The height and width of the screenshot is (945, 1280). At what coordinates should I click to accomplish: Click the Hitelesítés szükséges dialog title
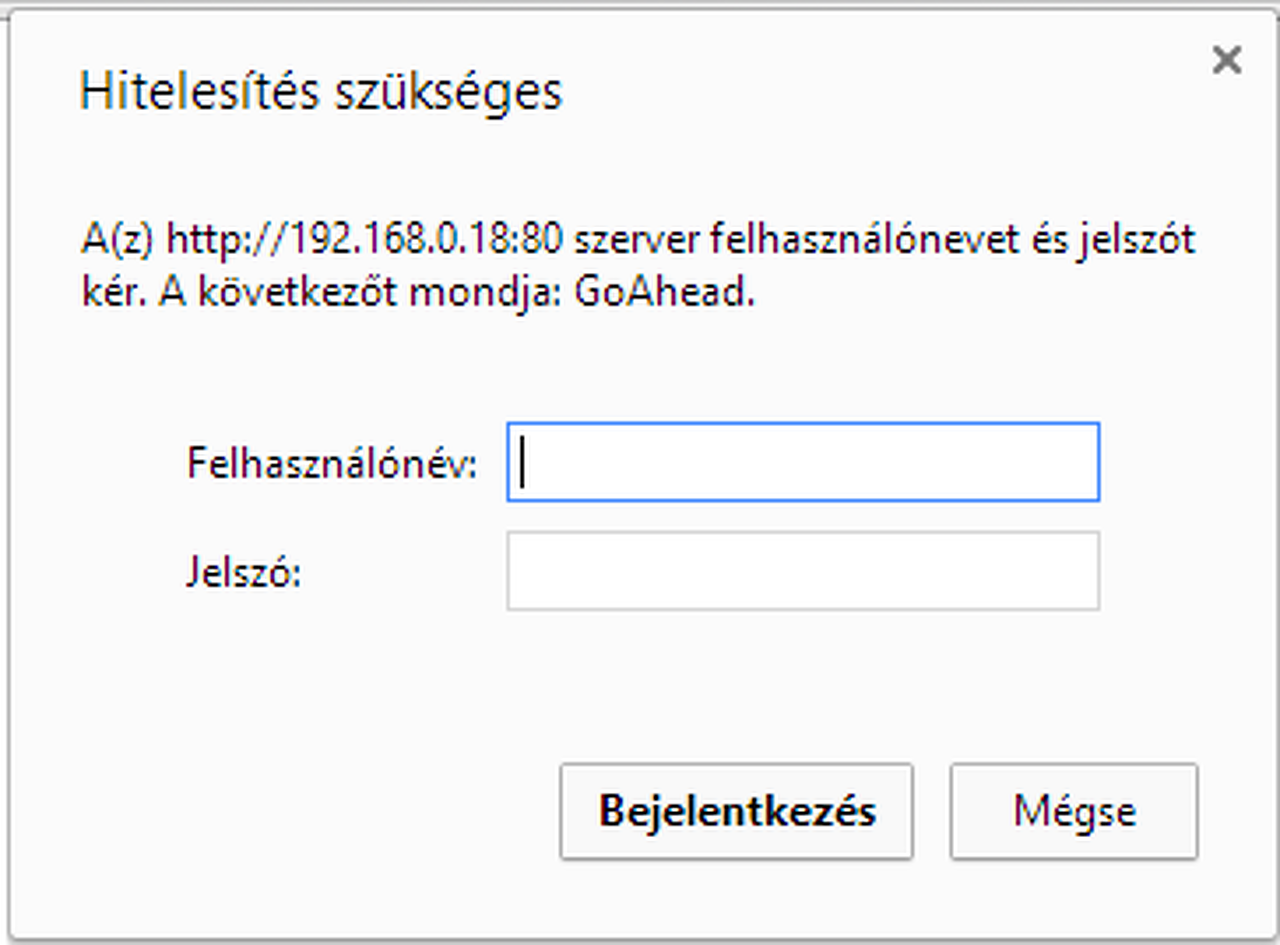[x=321, y=92]
